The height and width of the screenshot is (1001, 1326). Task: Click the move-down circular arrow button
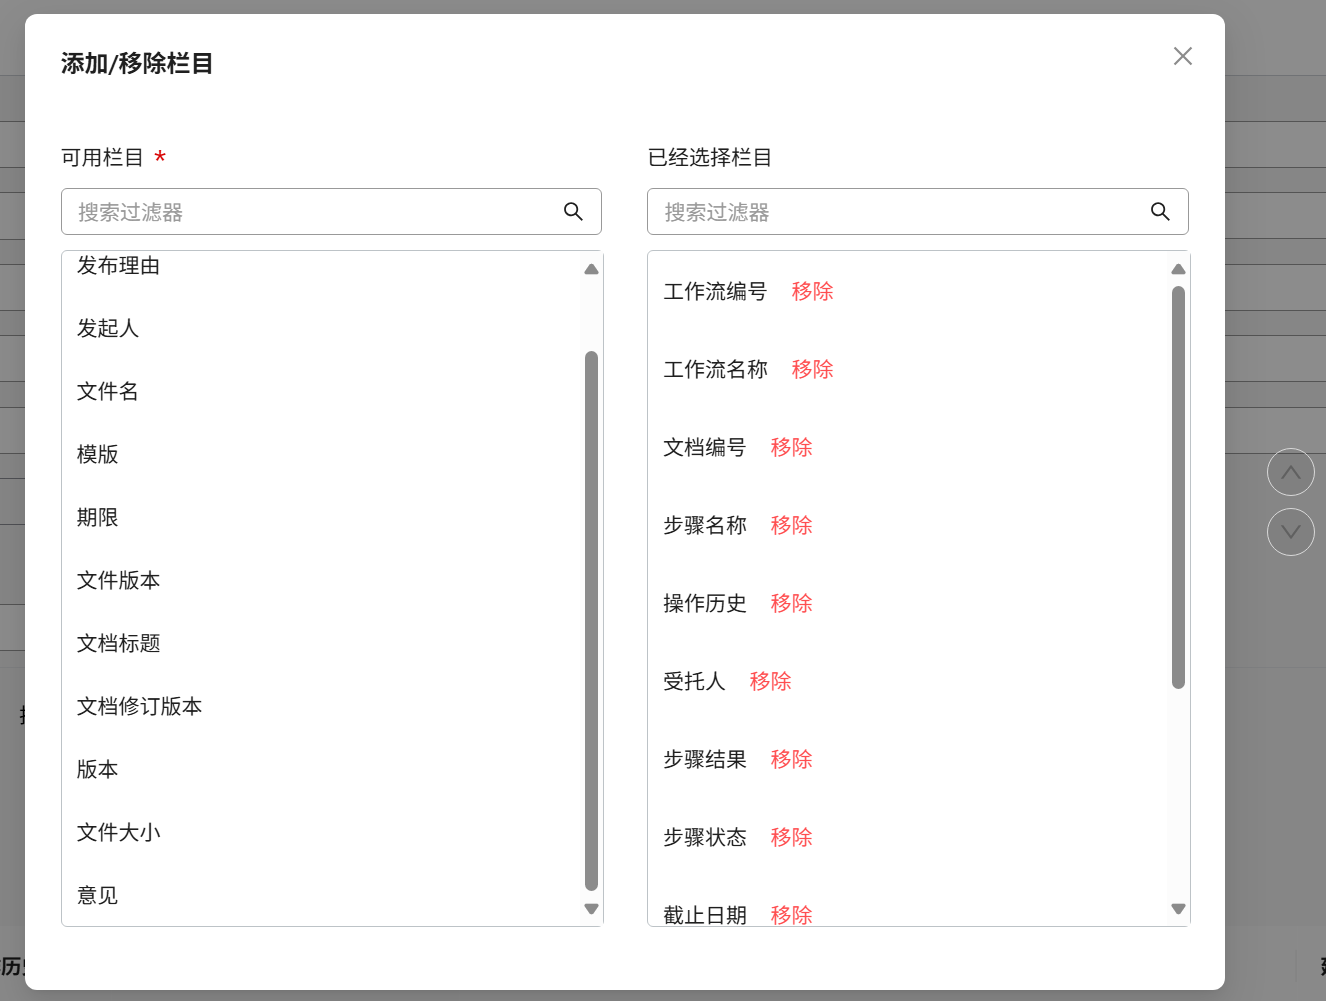[x=1290, y=532]
